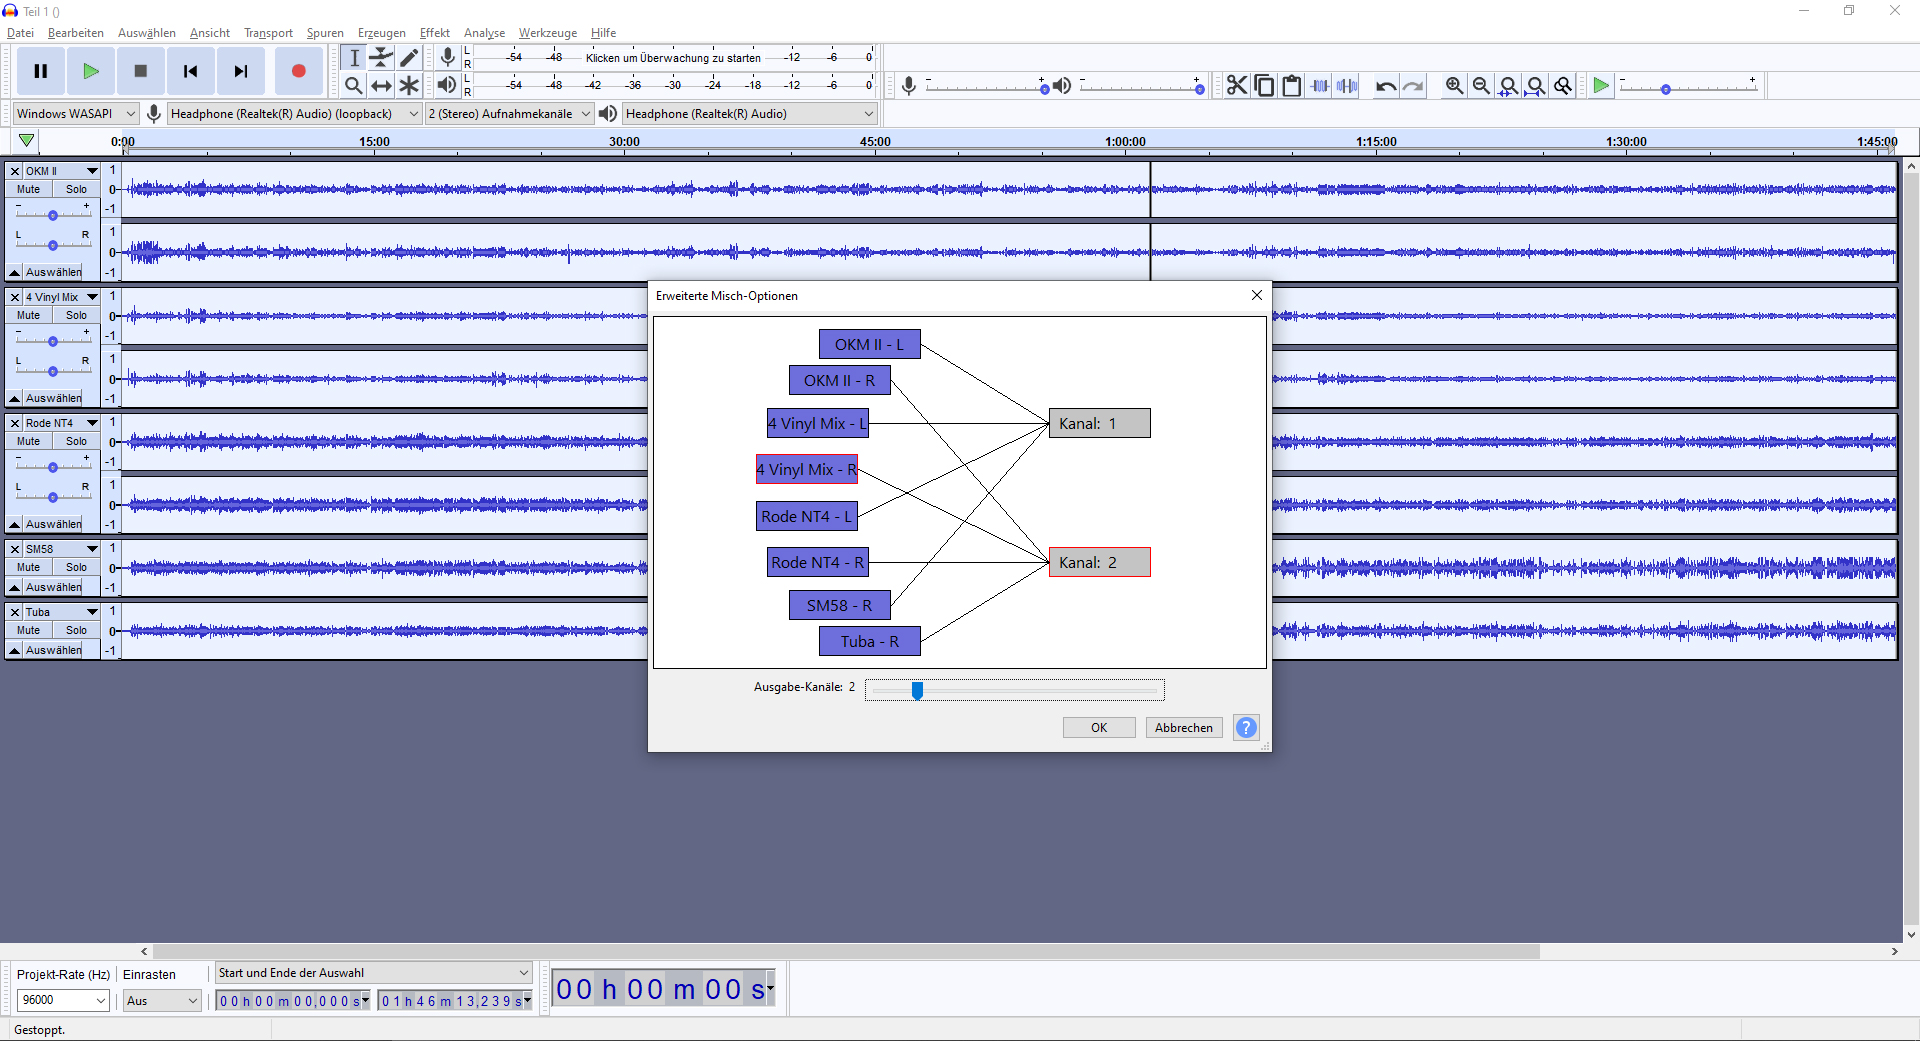The image size is (1920, 1041).
Task: Select the Multi-tool asterisk icon
Action: coord(409,86)
